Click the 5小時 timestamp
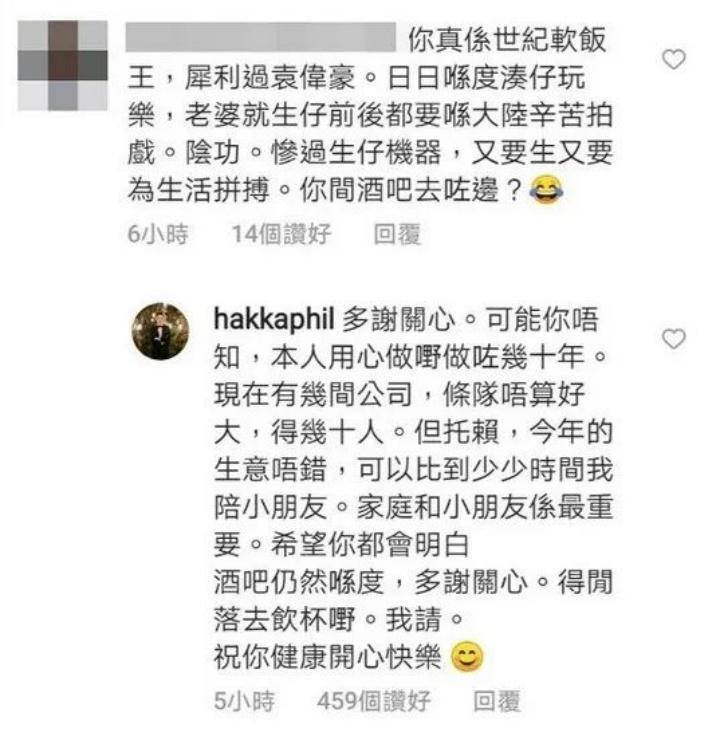Viewport: 720px width, 740px height. [244, 701]
